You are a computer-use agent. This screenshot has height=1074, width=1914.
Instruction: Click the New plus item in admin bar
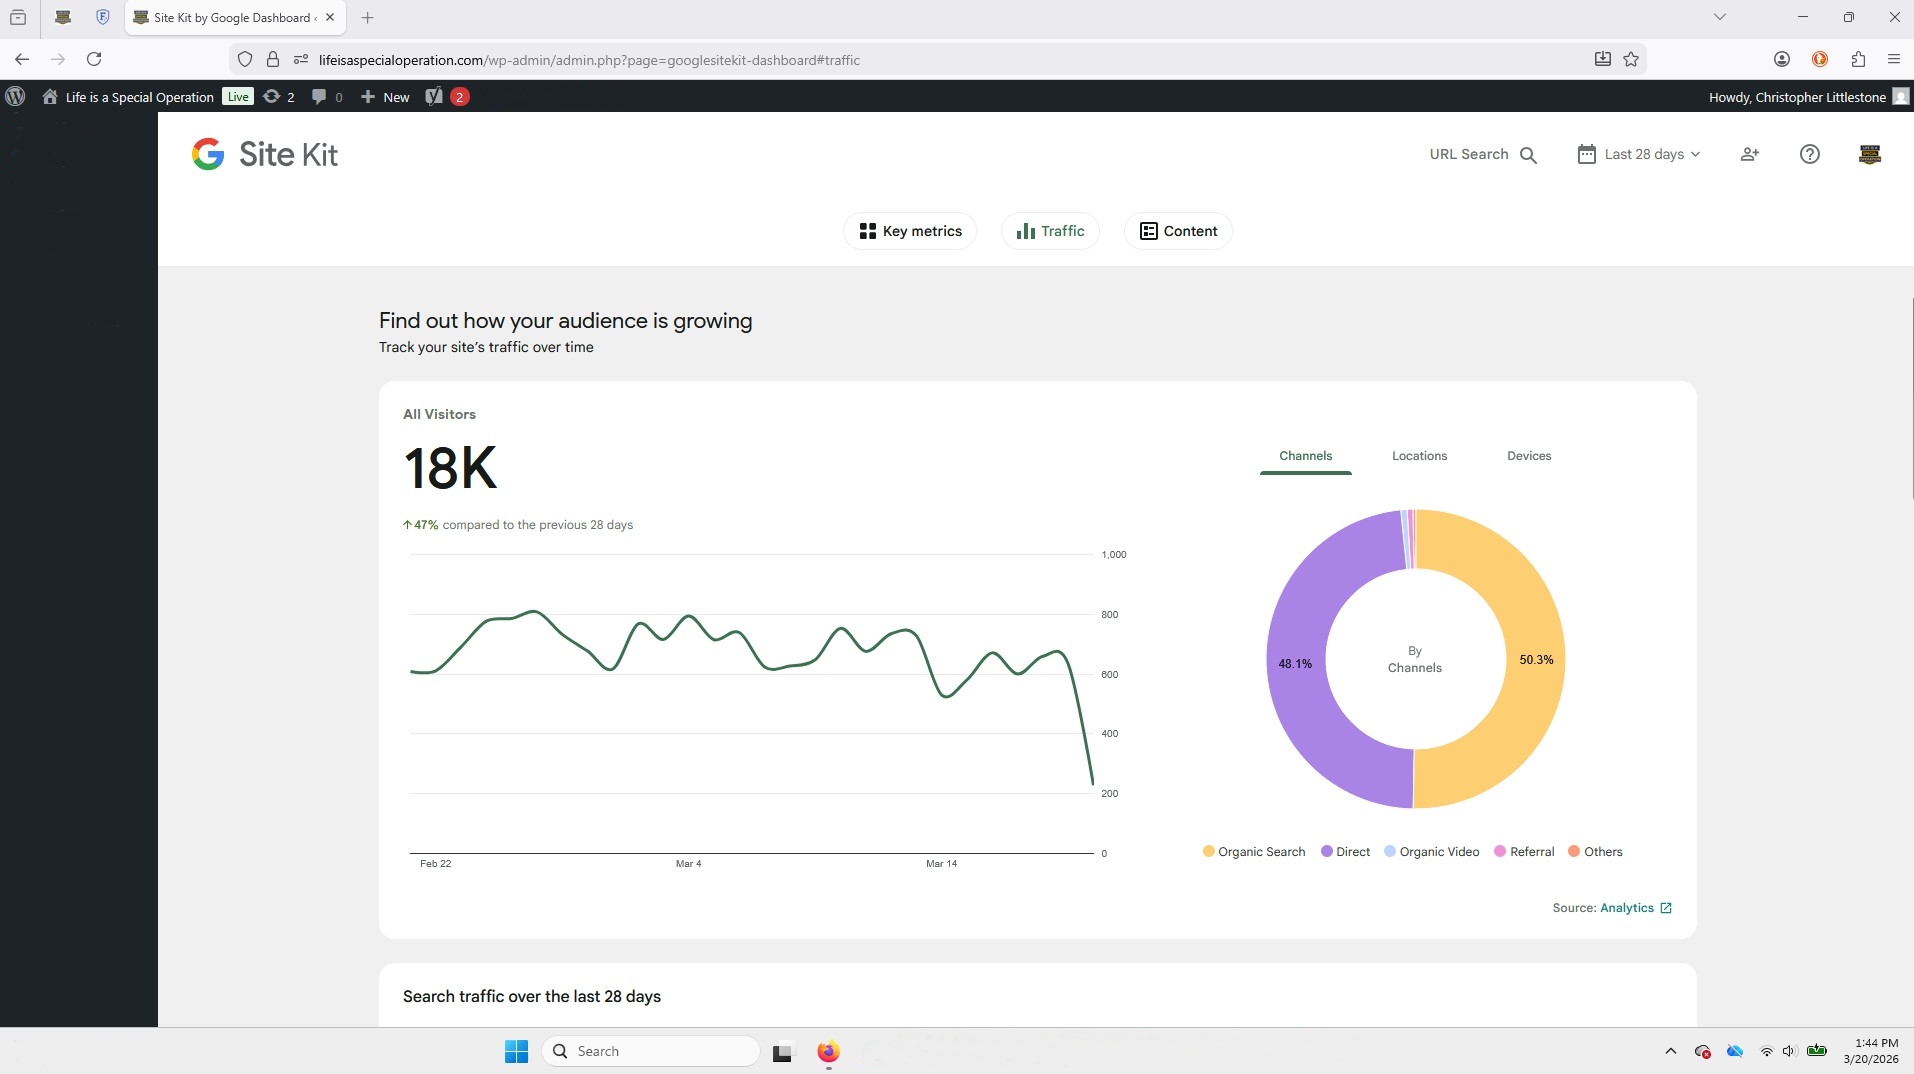(385, 97)
